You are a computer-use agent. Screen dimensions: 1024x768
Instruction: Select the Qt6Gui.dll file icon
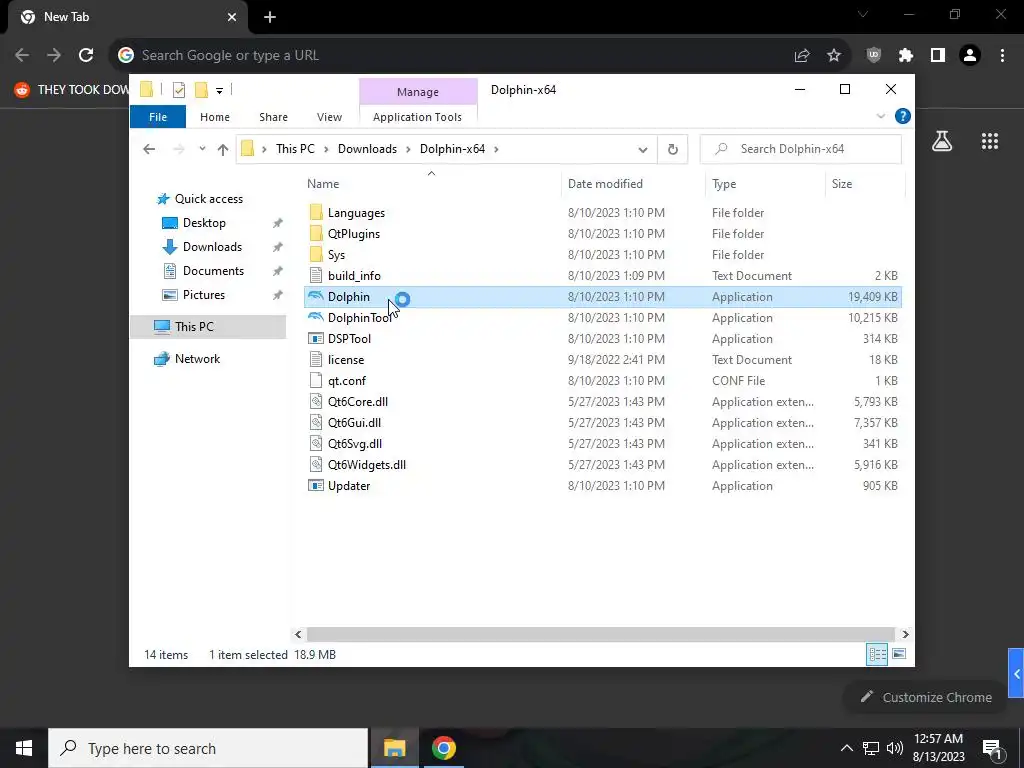(316, 423)
